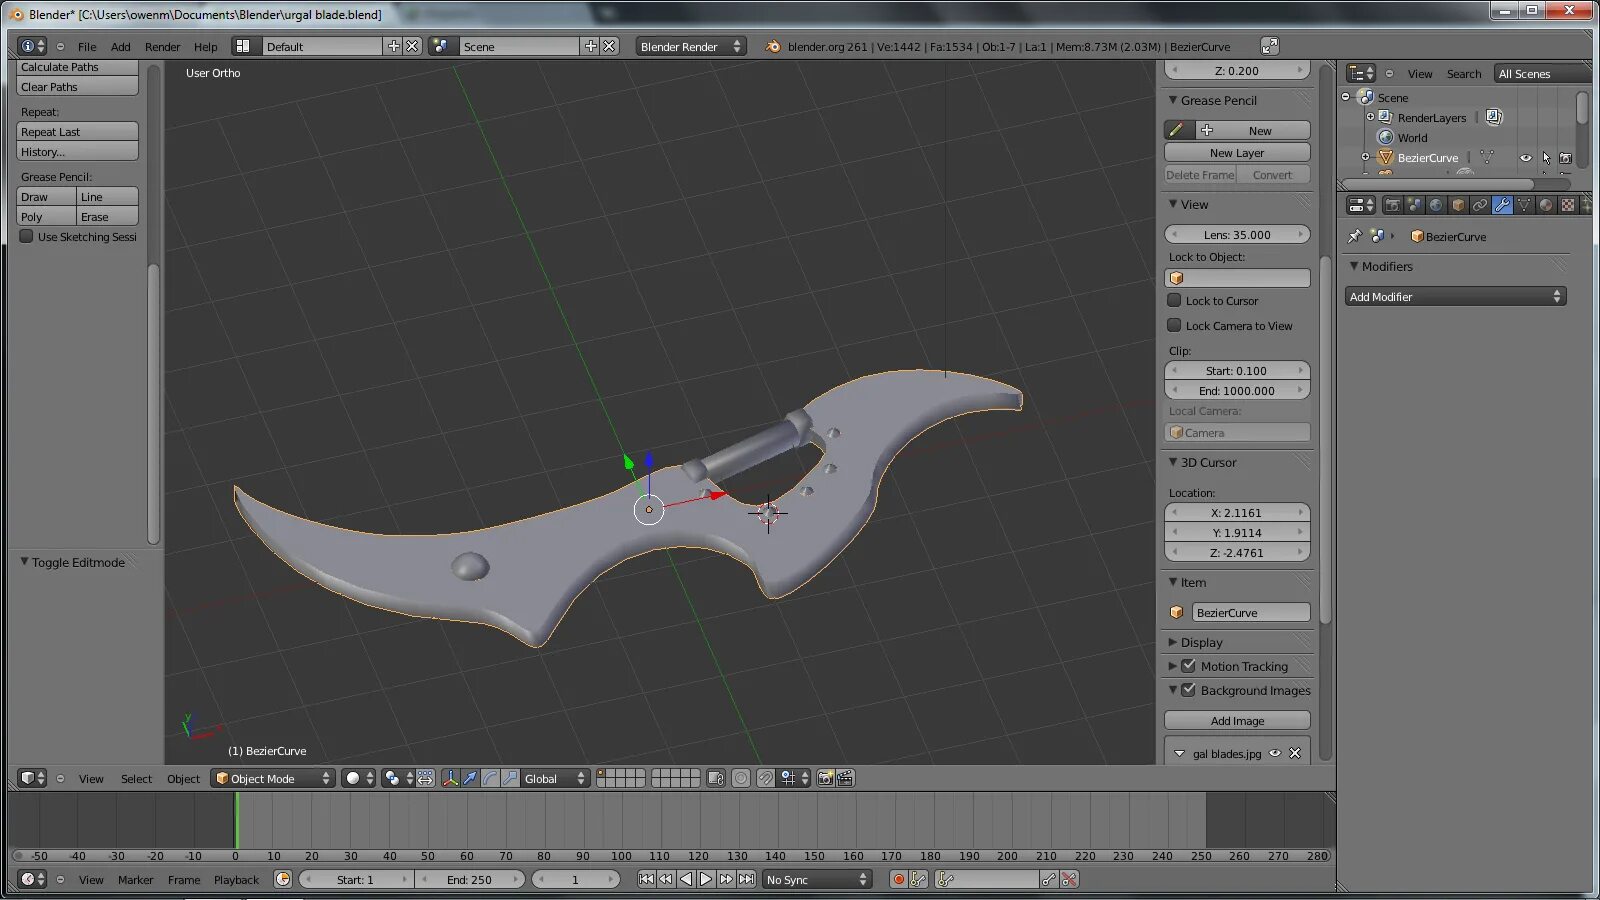
Task: Click the add new screen layout plus
Action: (393, 46)
